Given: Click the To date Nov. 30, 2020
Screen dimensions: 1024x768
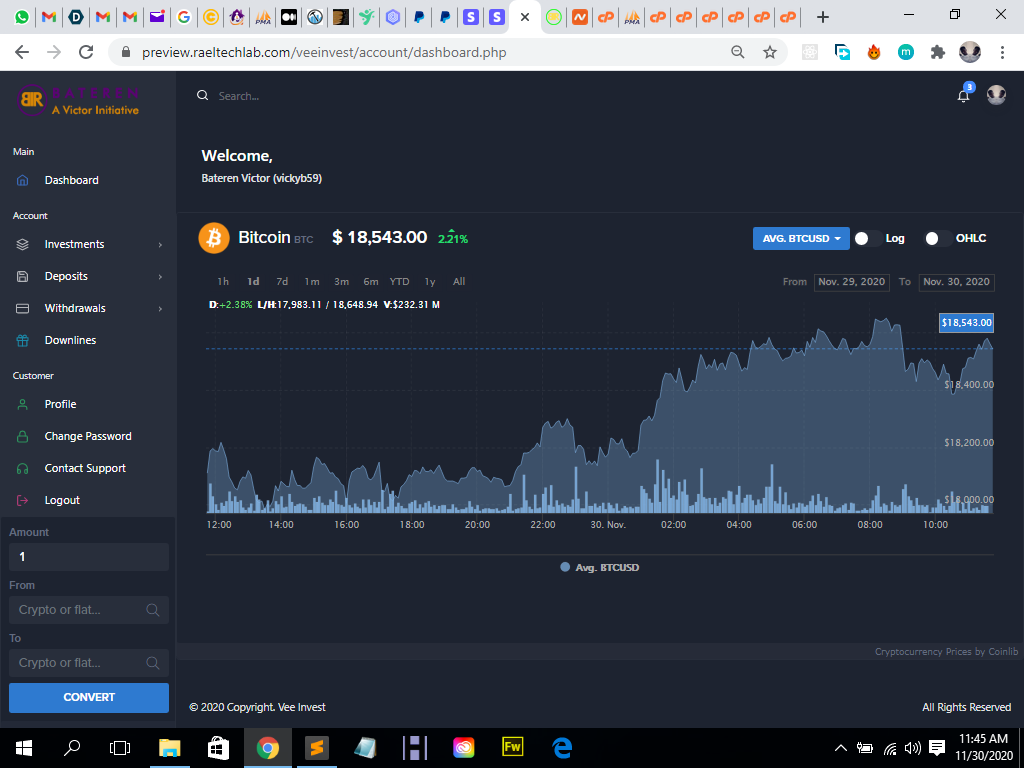Looking at the screenshot, I should point(956,282).
